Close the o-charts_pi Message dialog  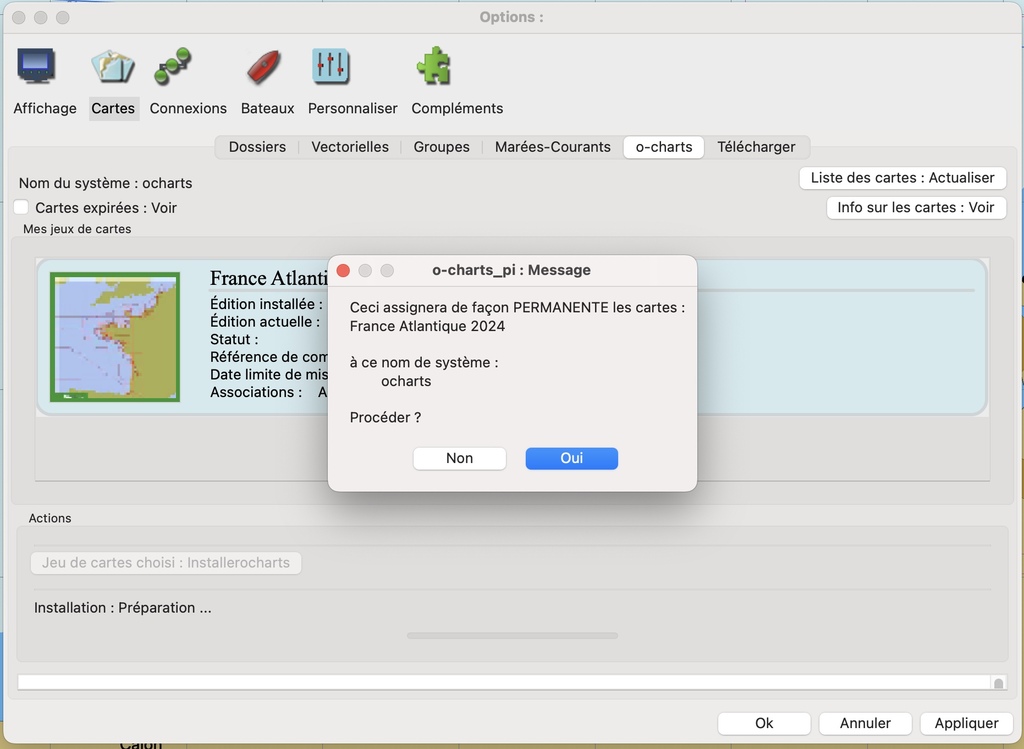pos(344,270)
